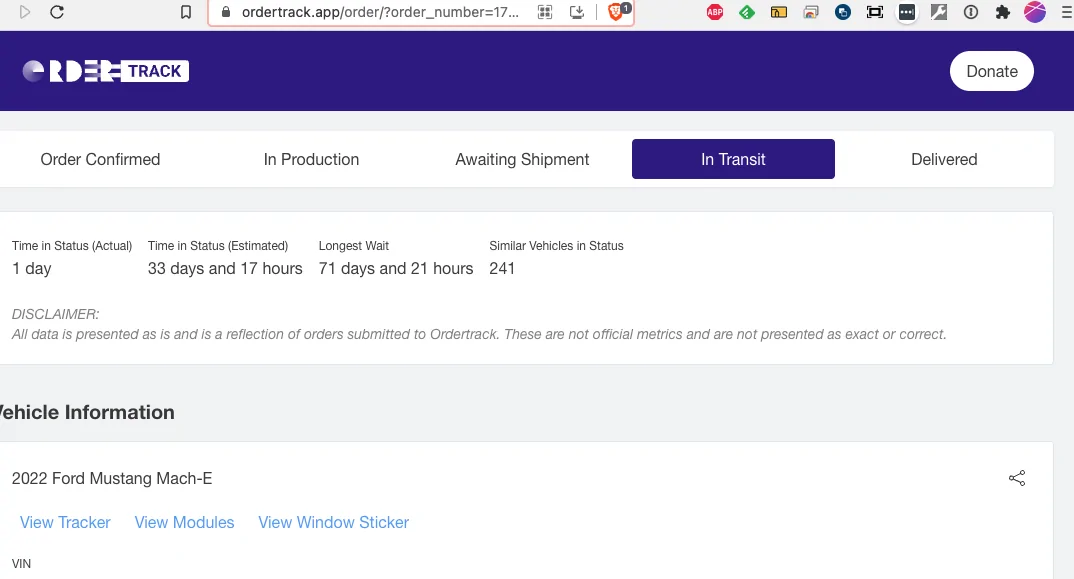Click the Donate button
Image resolution: width=1074 pixels, height=579 pixels.
[992, 71]
